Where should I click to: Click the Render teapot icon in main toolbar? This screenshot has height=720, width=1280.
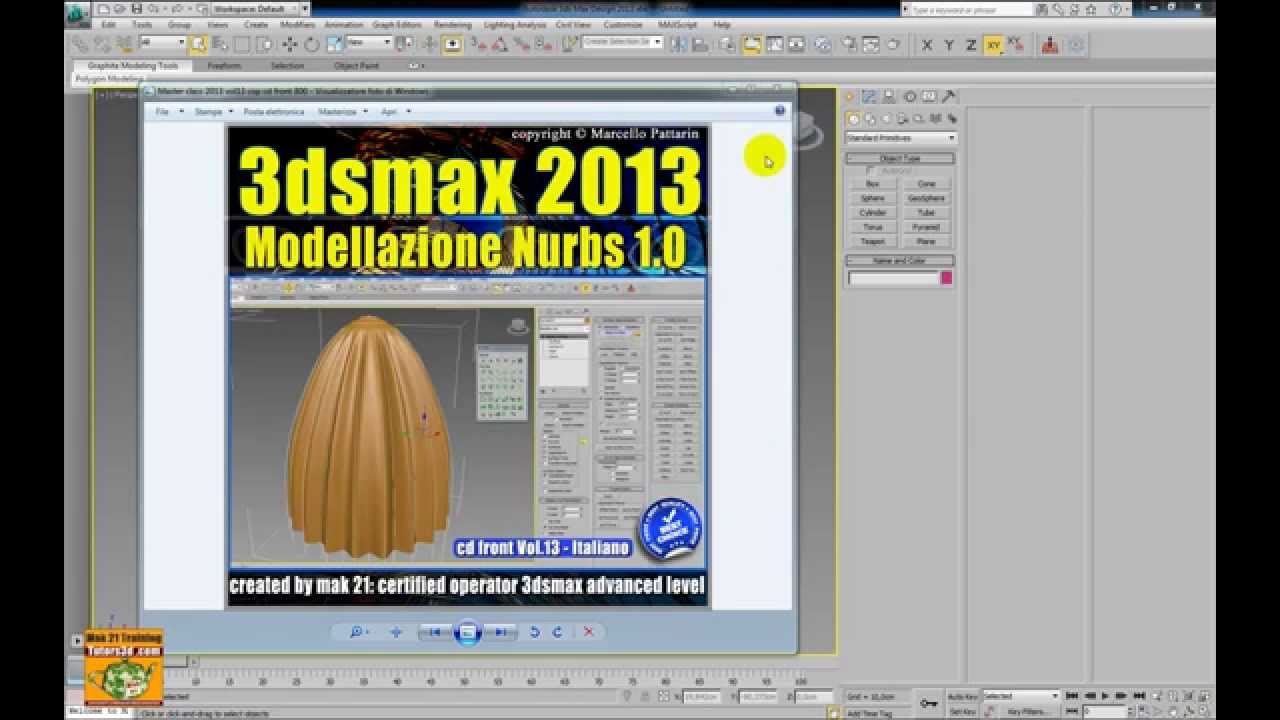point(893,44)
